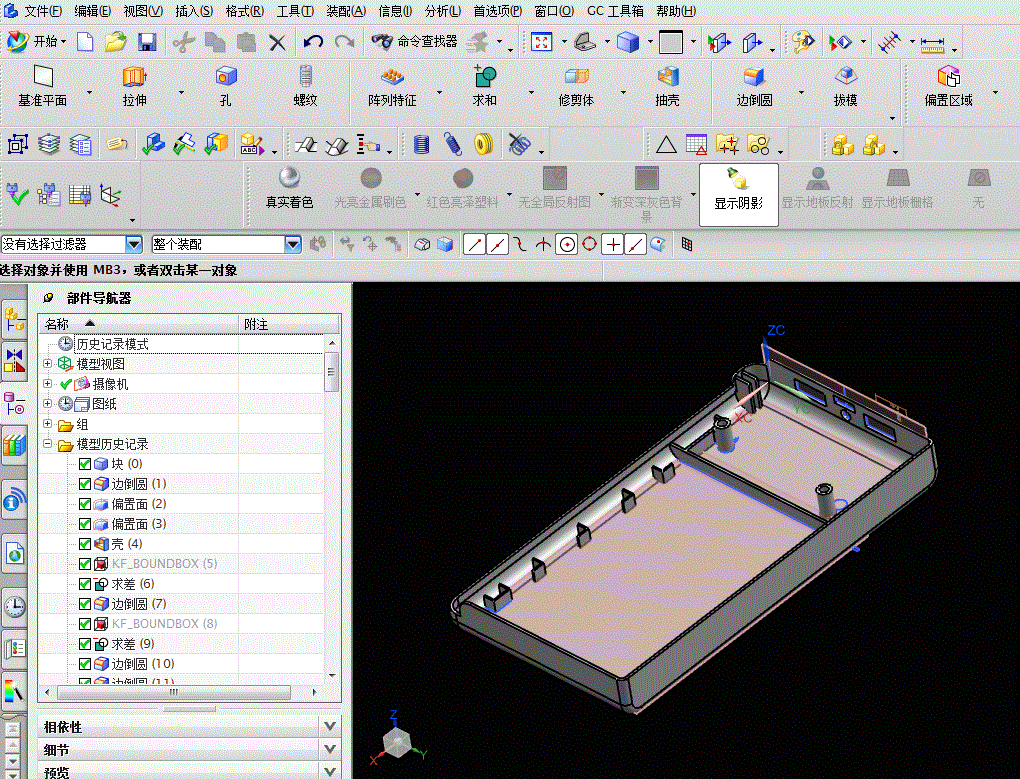Toggle the 壳 (4) checkbox
This screenshot has height=779, width=1020.
(85, 544)
